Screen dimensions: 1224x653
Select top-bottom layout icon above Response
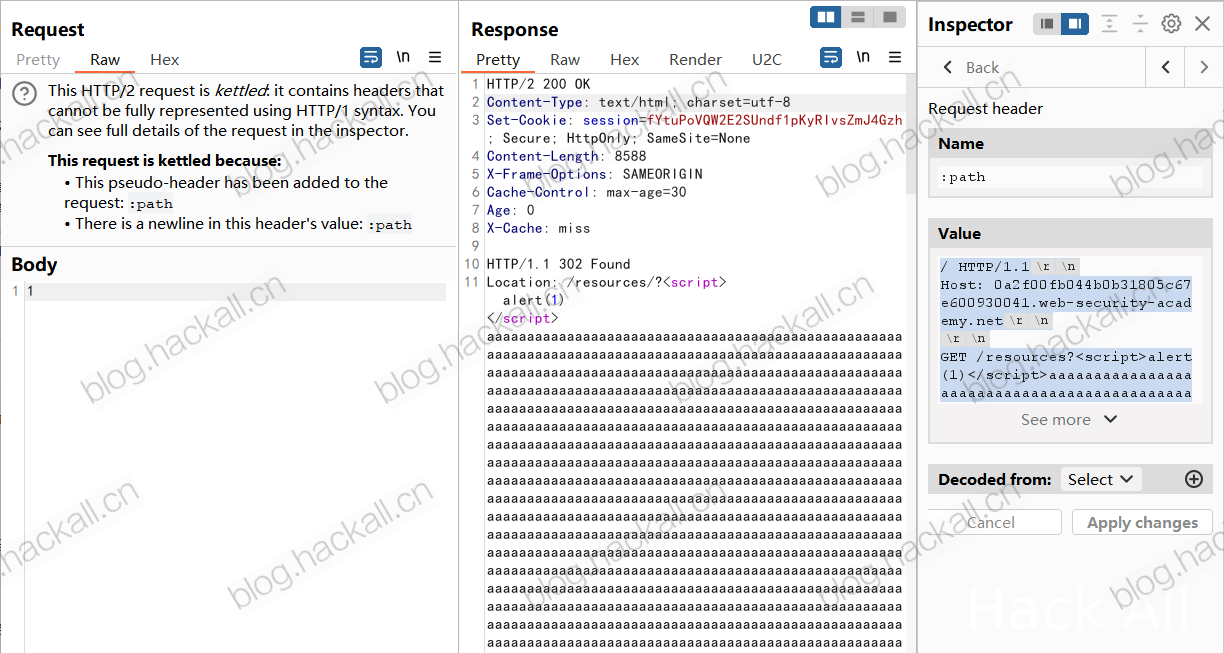(x=857, y=17)
